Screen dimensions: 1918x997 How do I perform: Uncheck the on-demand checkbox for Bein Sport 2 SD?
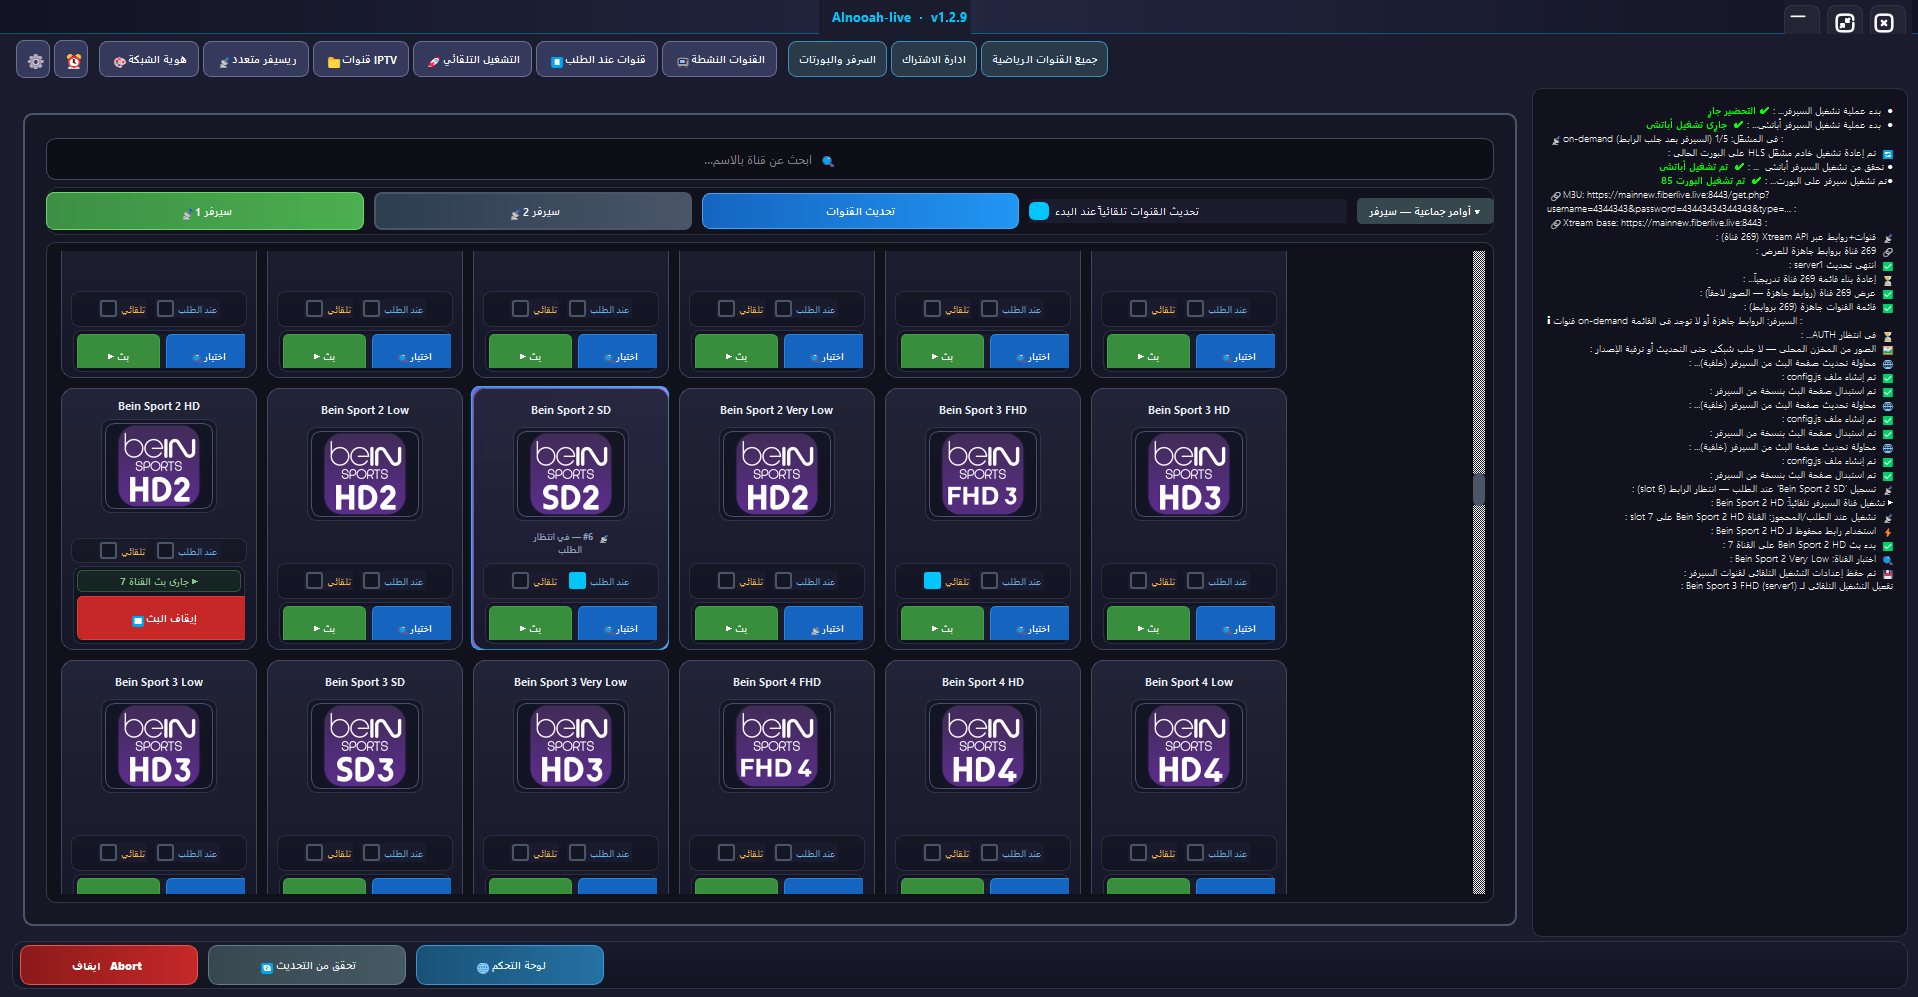[577, 581]
